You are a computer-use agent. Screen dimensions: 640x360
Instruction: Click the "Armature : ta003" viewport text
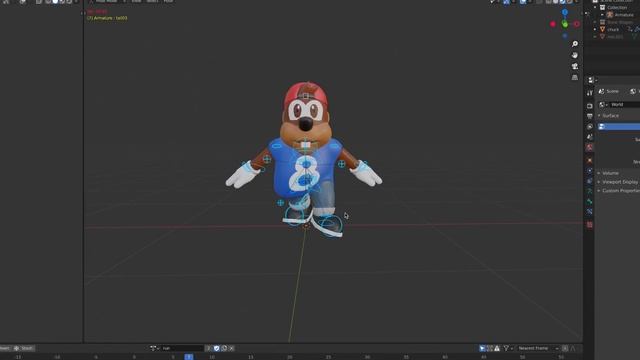click(x=110, y=18)
